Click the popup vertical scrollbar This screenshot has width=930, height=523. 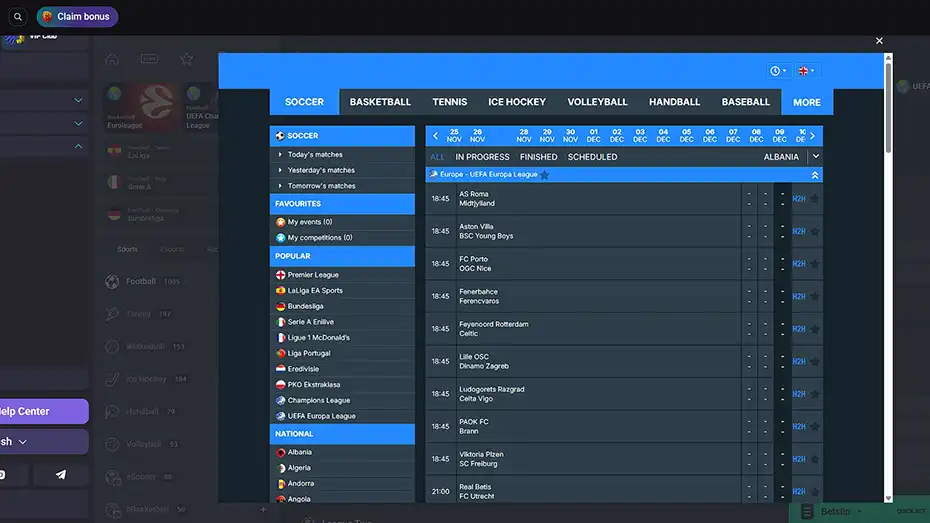888,107
